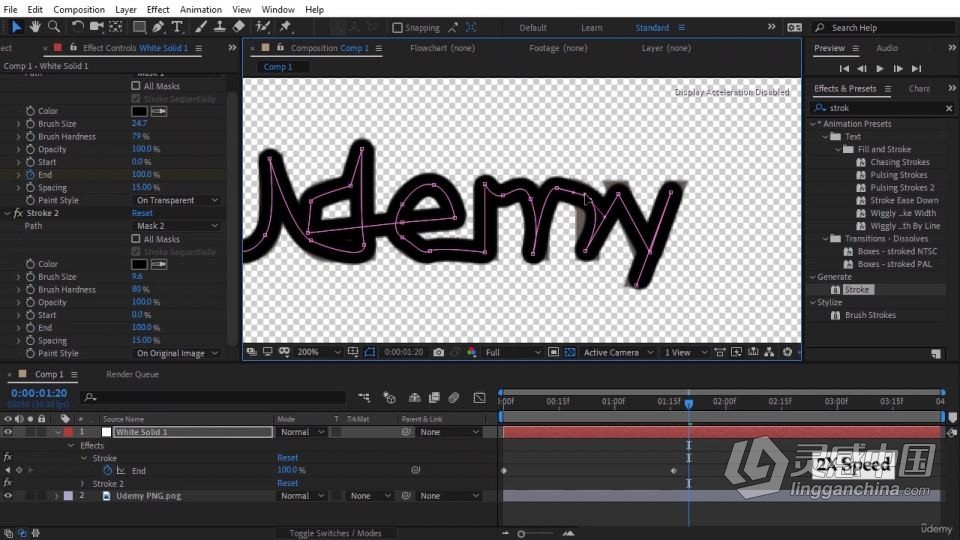Check All Masks under Stroke 1

click(136, 86)
